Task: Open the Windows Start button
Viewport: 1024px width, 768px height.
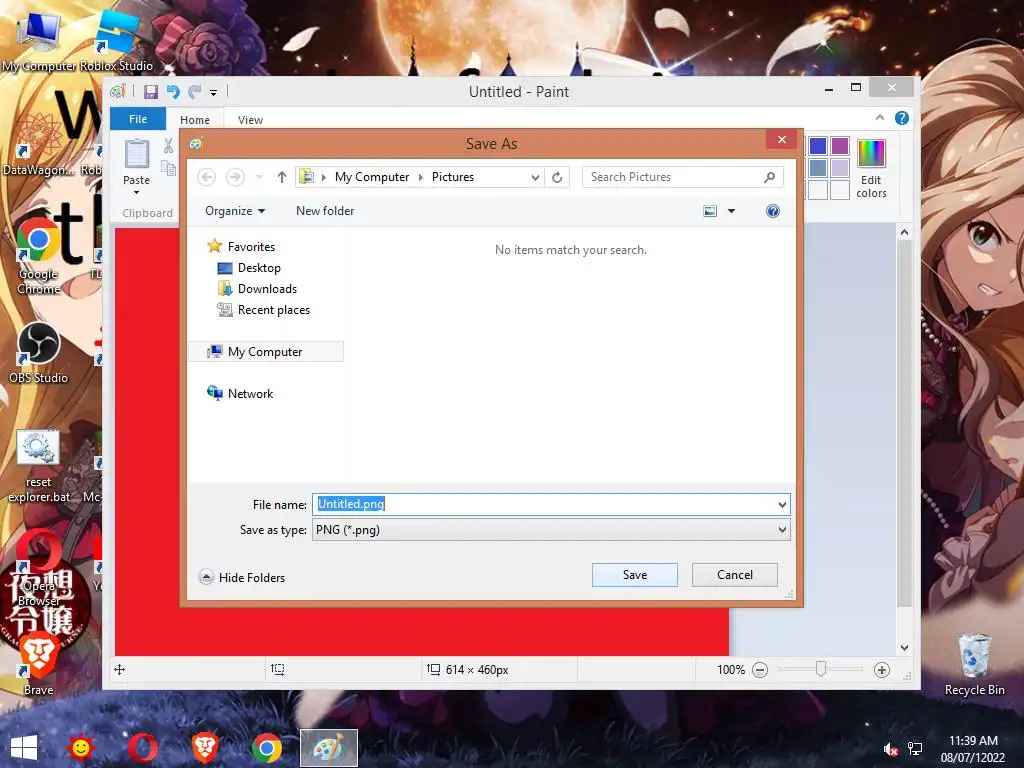Action: coord(24,748)
